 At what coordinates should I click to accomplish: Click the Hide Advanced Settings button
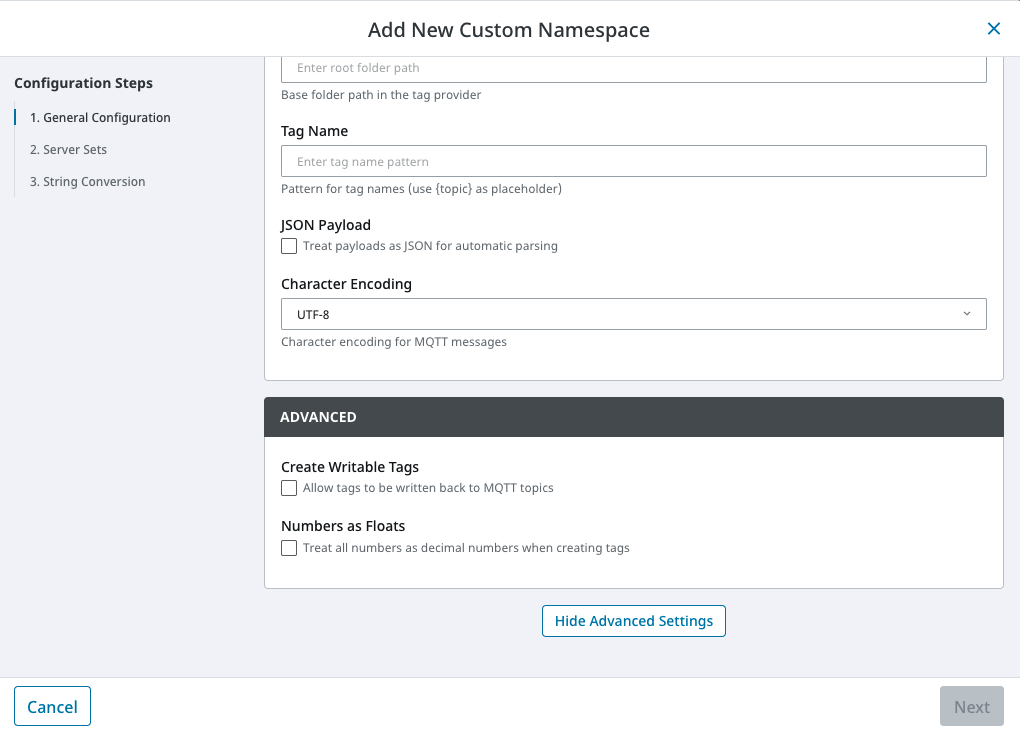[633, 621]
